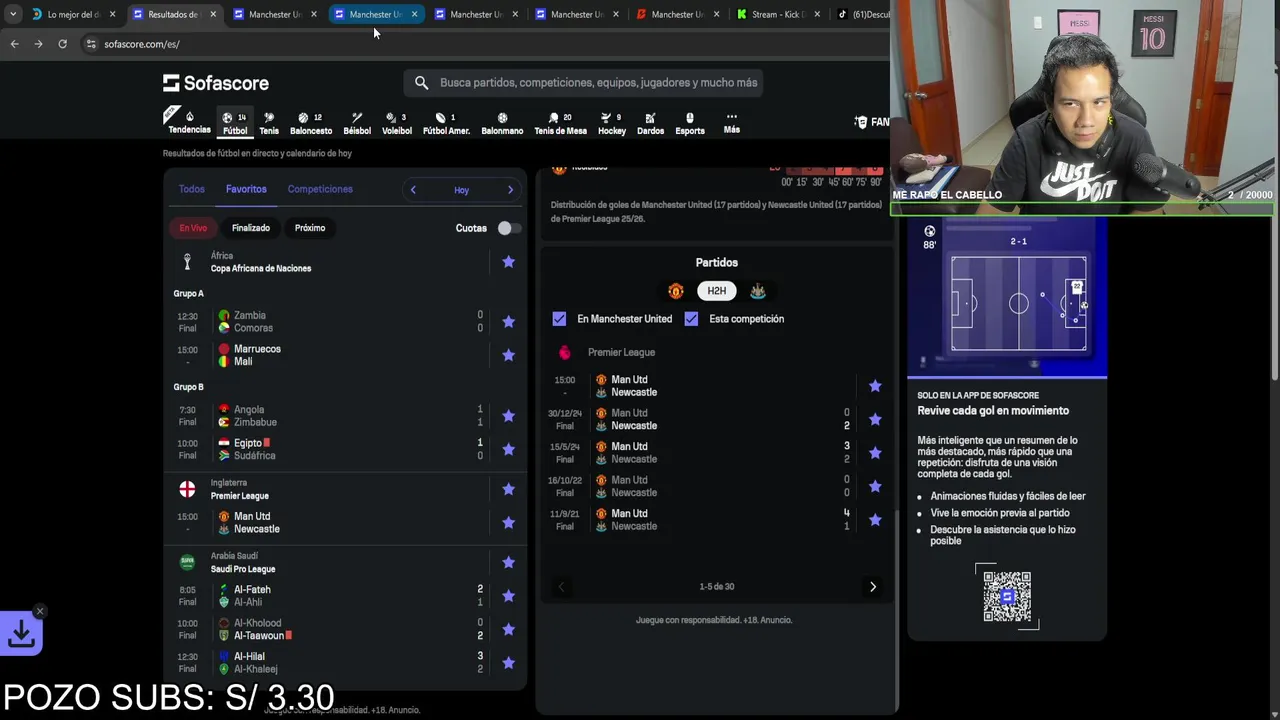This screenshot has height=720, width=1280.
Task: Select the Manchester United crest in Partidos
Action: pos(676,291)
